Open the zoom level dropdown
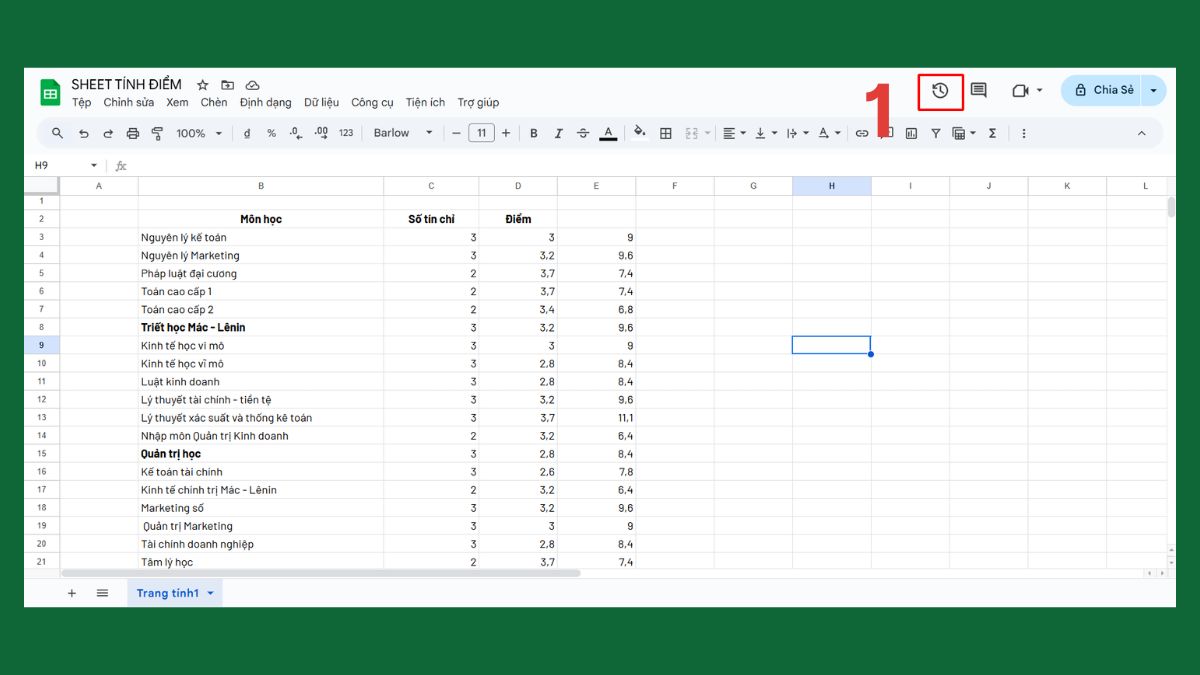The width and height of the screenshot is (1200, 675). 198,132
